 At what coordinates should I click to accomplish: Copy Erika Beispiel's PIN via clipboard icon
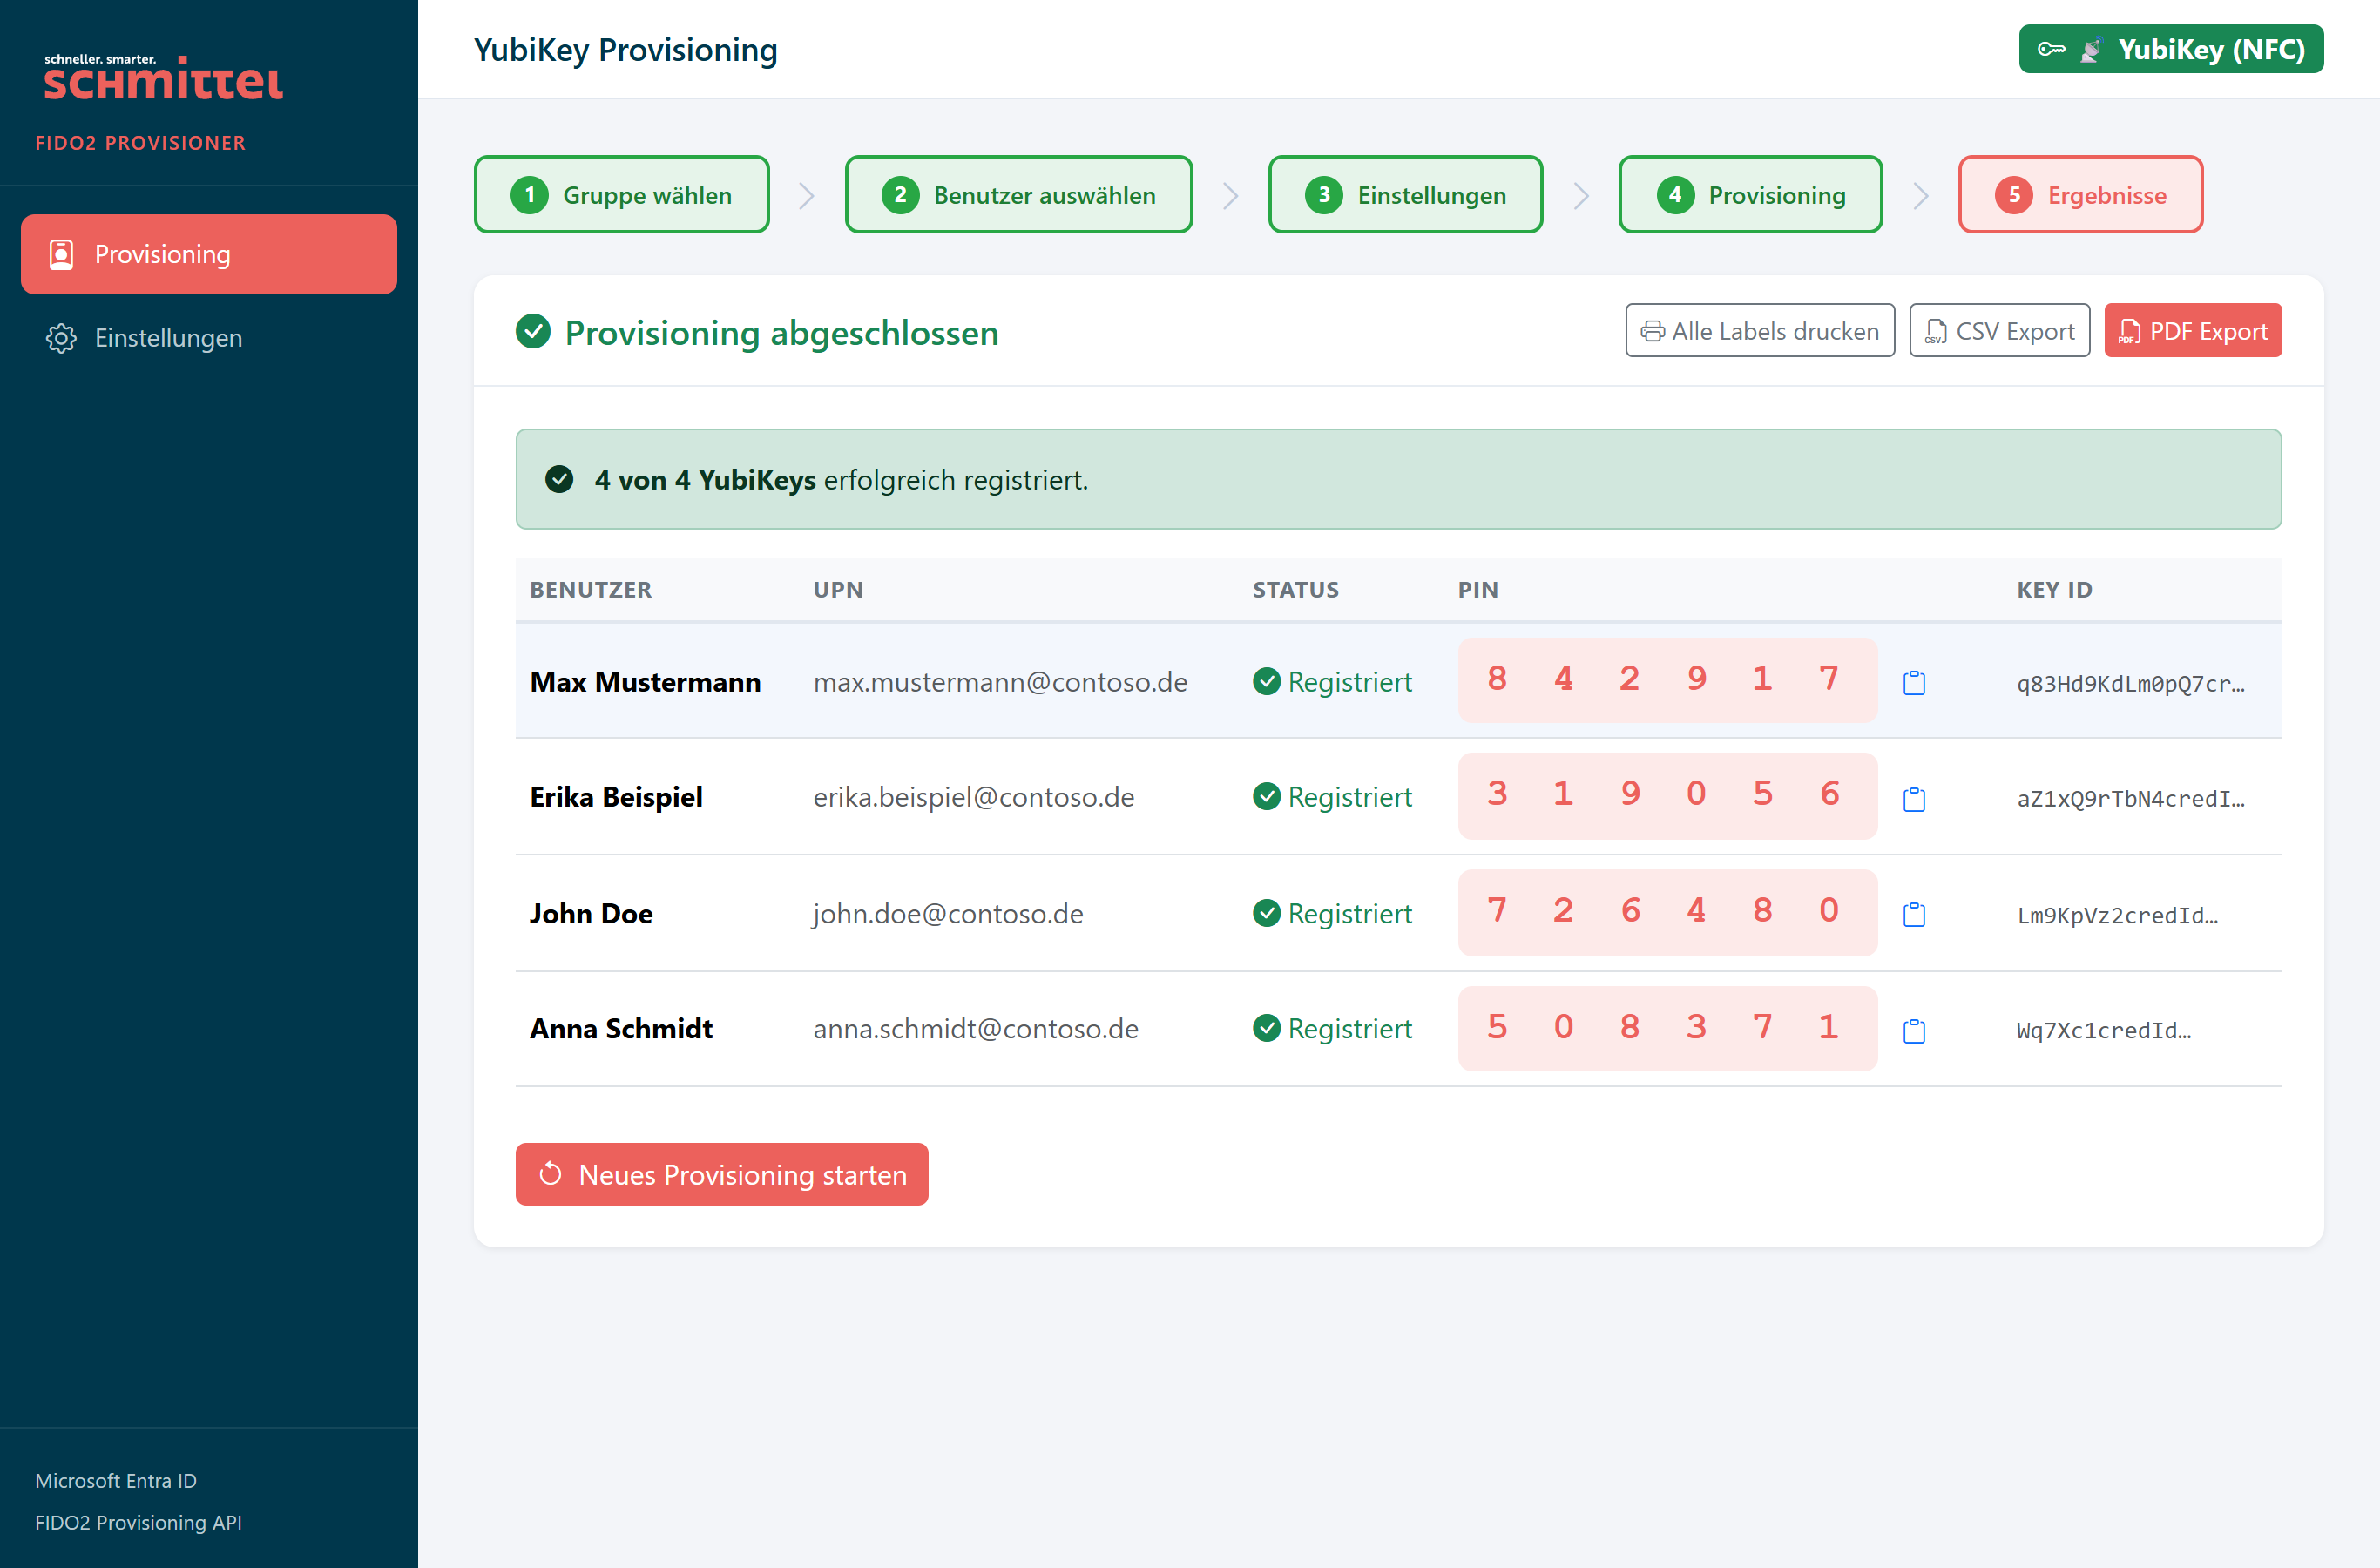[x=1914, y=799]
